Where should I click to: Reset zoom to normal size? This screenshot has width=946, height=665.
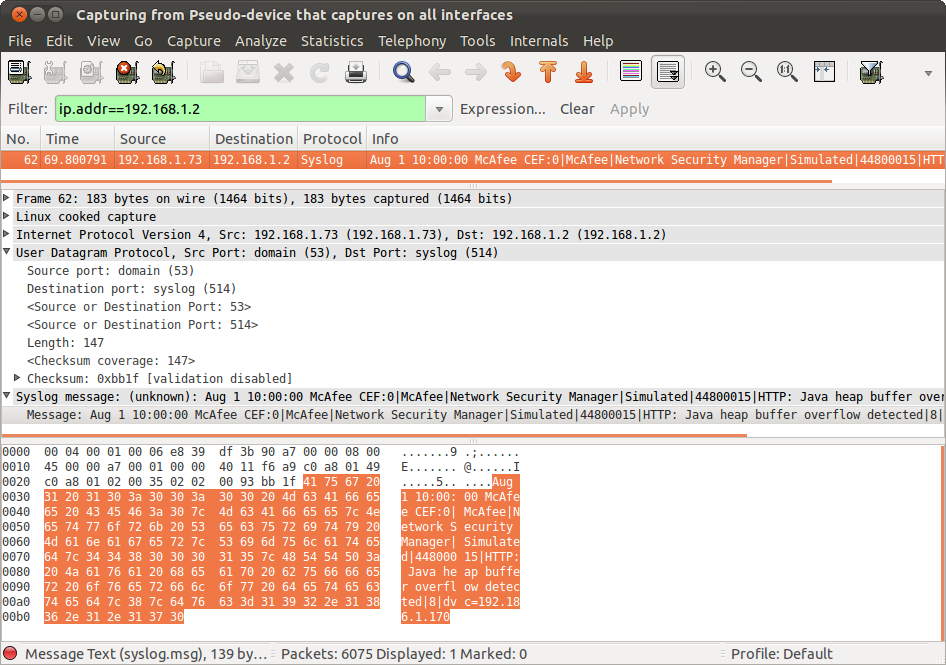pyautogui.click(x=787, y=72)
